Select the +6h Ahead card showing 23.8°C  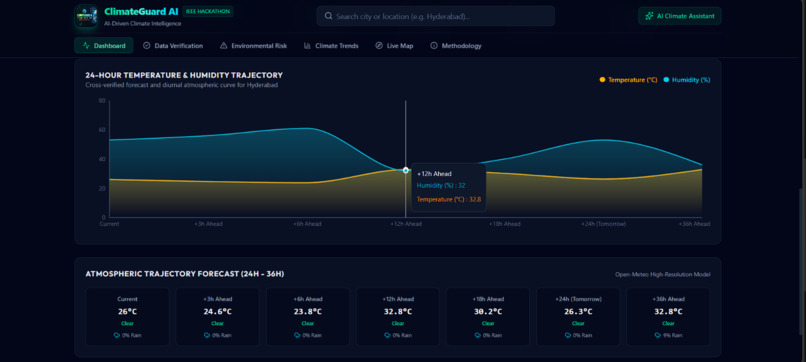click(x=307, y=316)
